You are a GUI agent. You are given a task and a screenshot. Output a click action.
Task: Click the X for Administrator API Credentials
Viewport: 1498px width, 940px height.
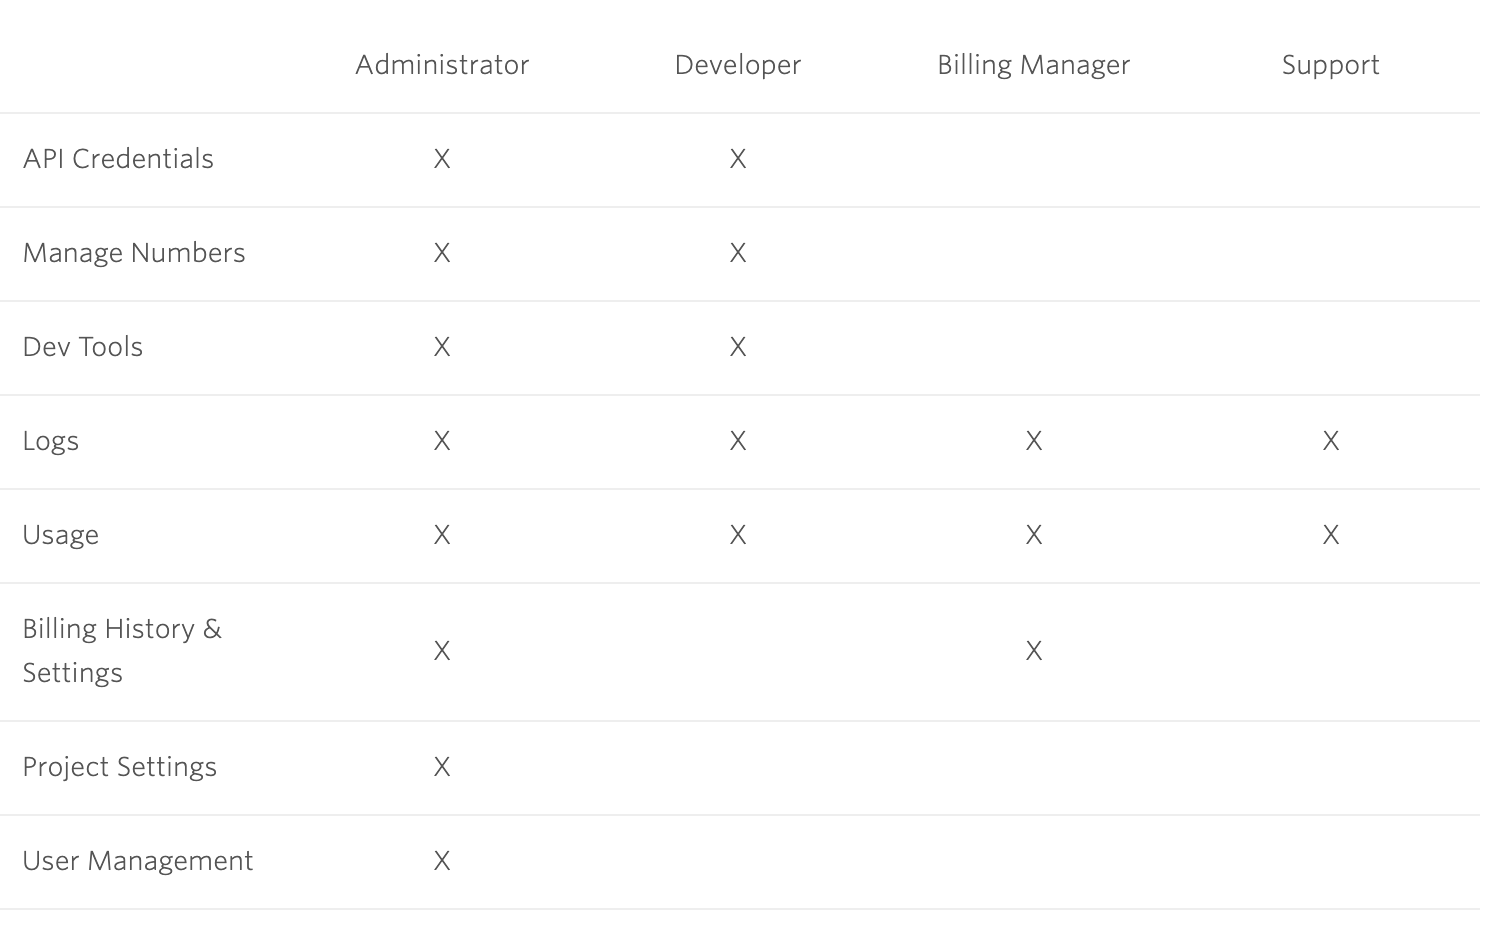[x=442, y=159]
